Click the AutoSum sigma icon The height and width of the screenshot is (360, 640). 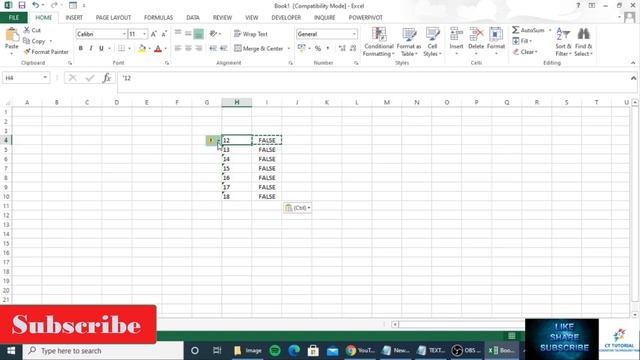516,30
